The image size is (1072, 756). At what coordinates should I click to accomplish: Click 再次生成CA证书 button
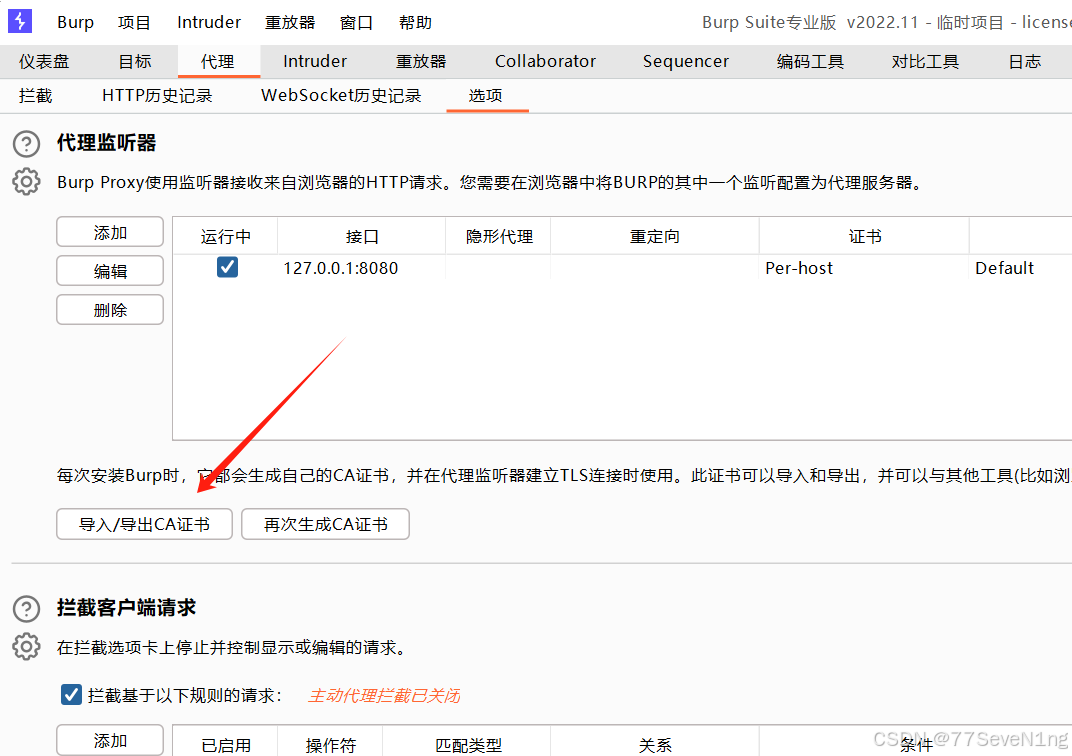325,524
